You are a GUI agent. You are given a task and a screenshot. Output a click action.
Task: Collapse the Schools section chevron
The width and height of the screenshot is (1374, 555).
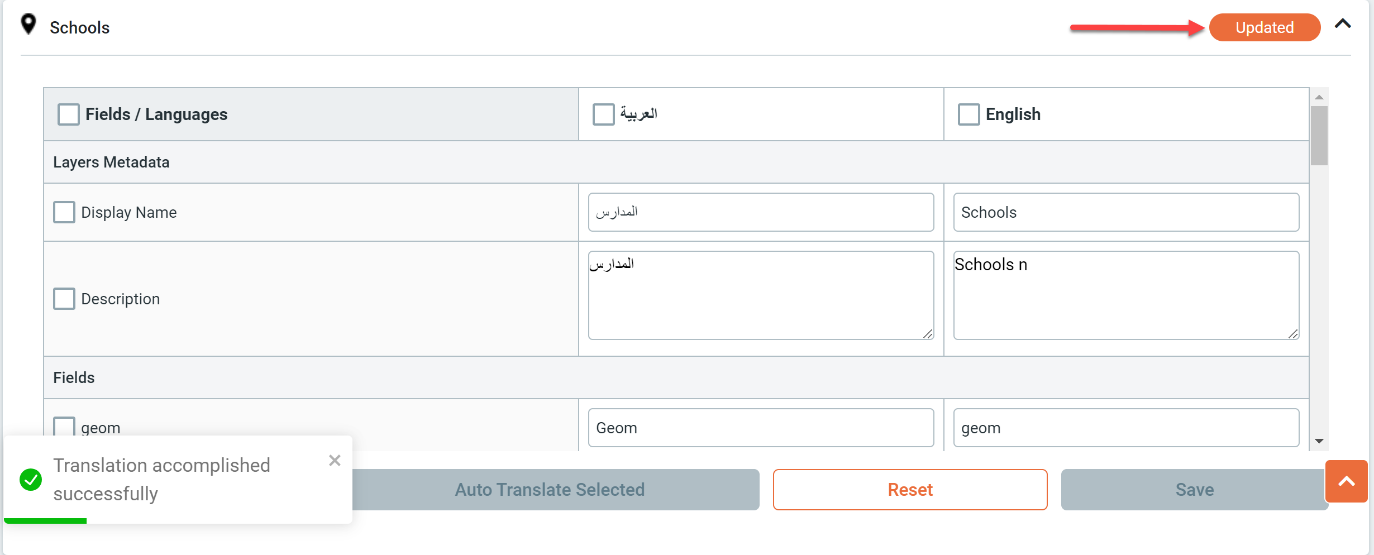coord(1342,23)
